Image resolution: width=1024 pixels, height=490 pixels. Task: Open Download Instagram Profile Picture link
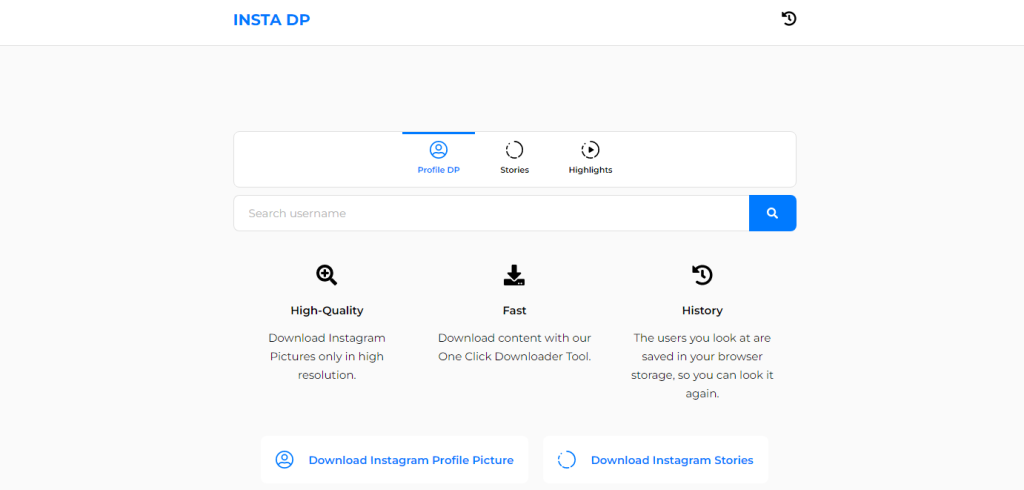click(x=394, y=460)
